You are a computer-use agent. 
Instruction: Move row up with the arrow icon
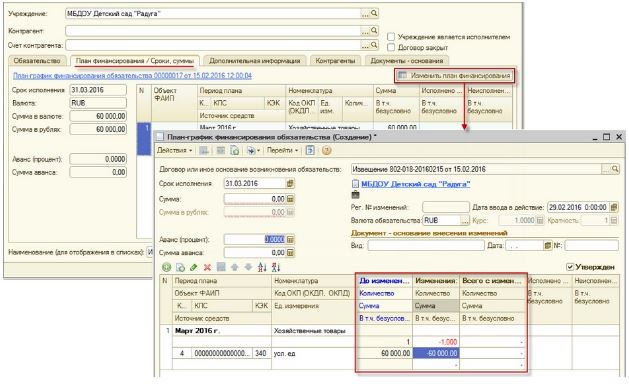[x=235, y=267]
